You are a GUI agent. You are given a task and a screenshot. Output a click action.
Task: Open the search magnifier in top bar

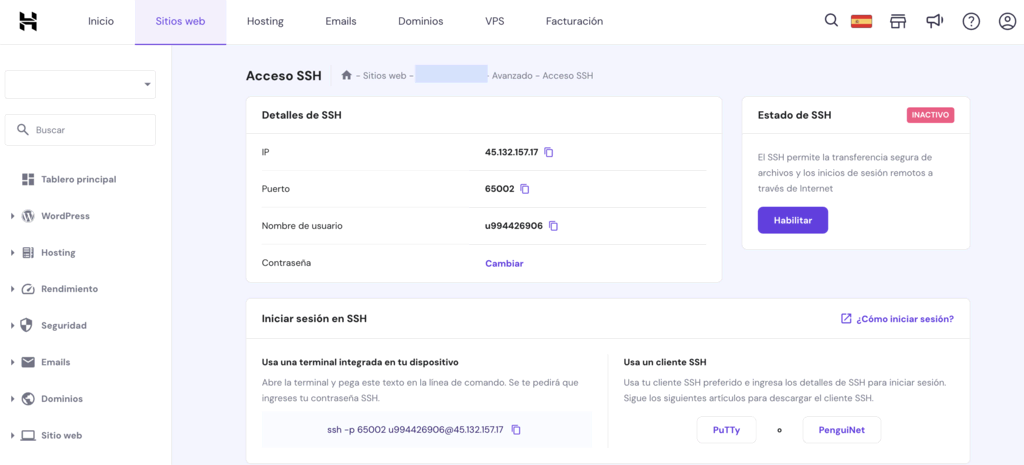[831, 21]
